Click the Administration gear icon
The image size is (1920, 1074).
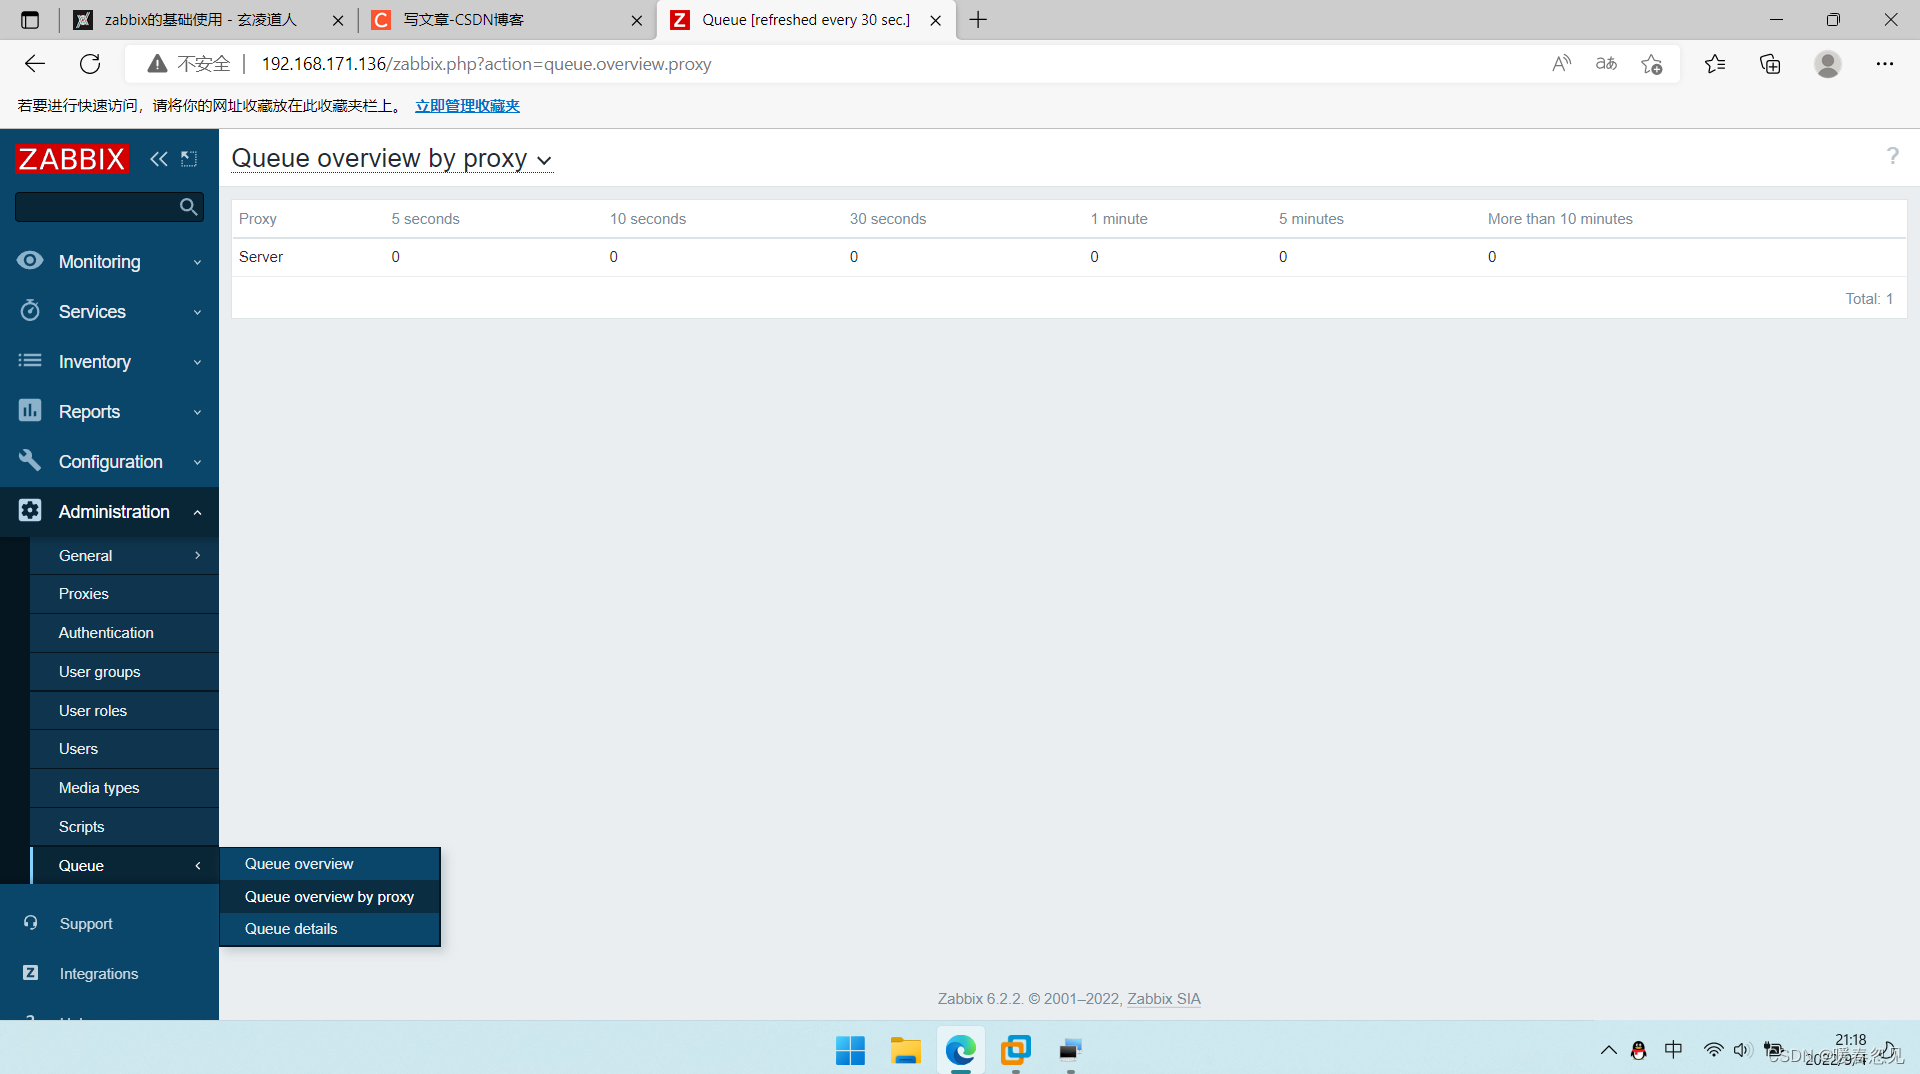pos(30,511)
